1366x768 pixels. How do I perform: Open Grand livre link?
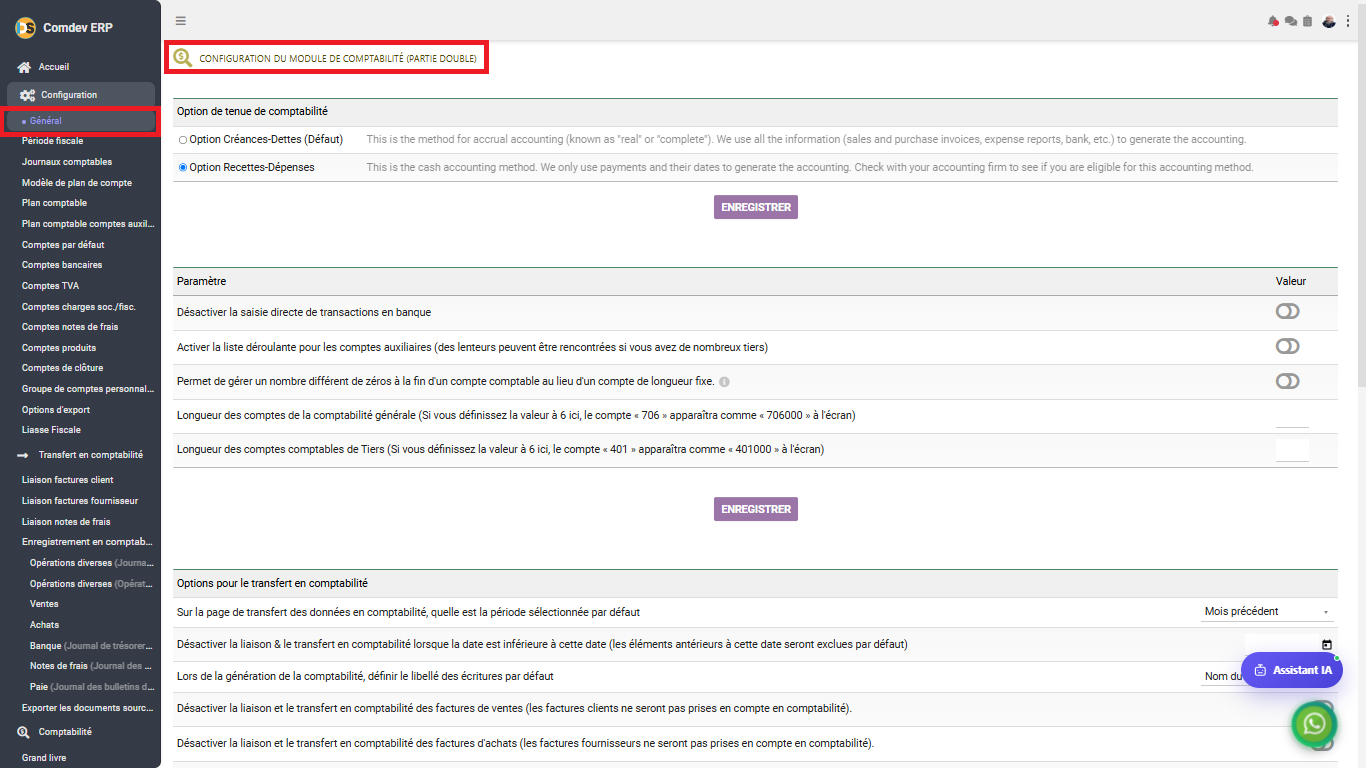click(44, 758)
